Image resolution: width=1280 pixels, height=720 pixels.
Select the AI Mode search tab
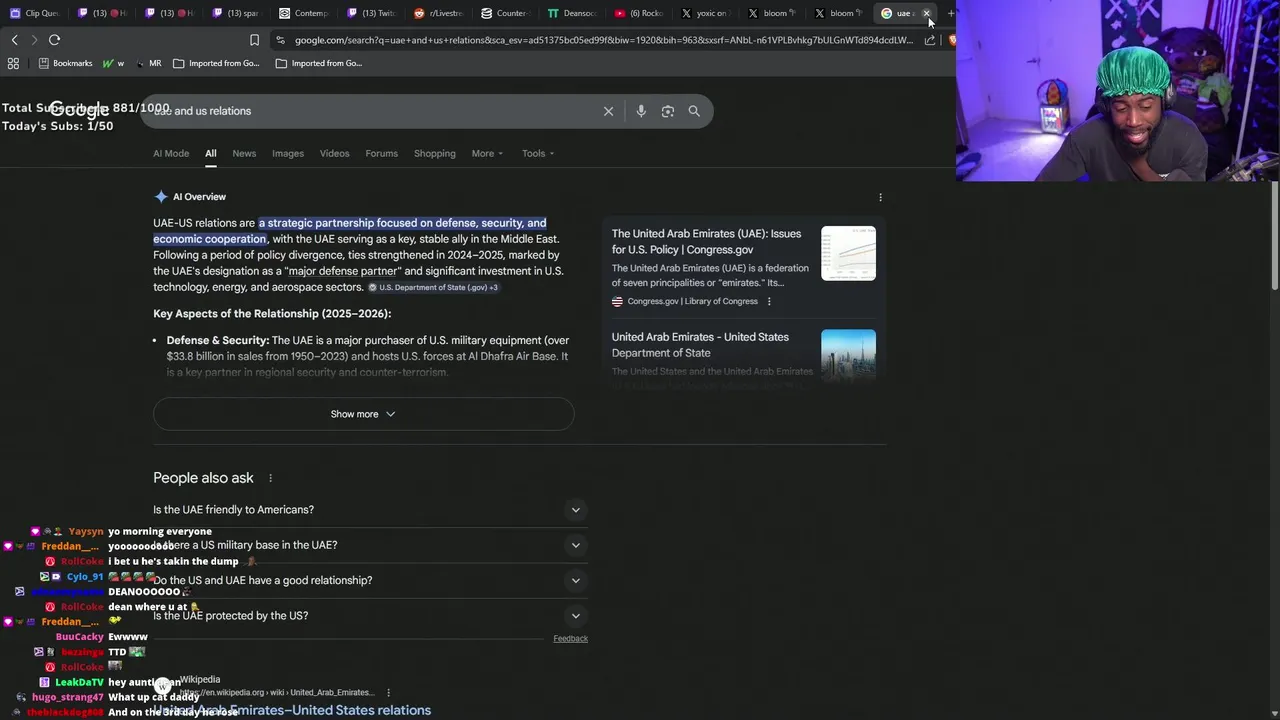tap(171, 153)
